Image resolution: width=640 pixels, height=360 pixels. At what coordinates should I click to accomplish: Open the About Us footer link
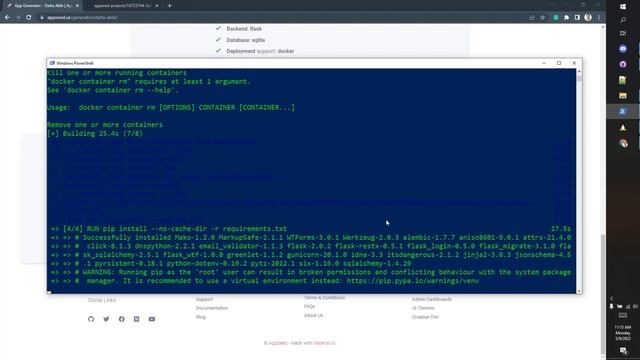313,316
